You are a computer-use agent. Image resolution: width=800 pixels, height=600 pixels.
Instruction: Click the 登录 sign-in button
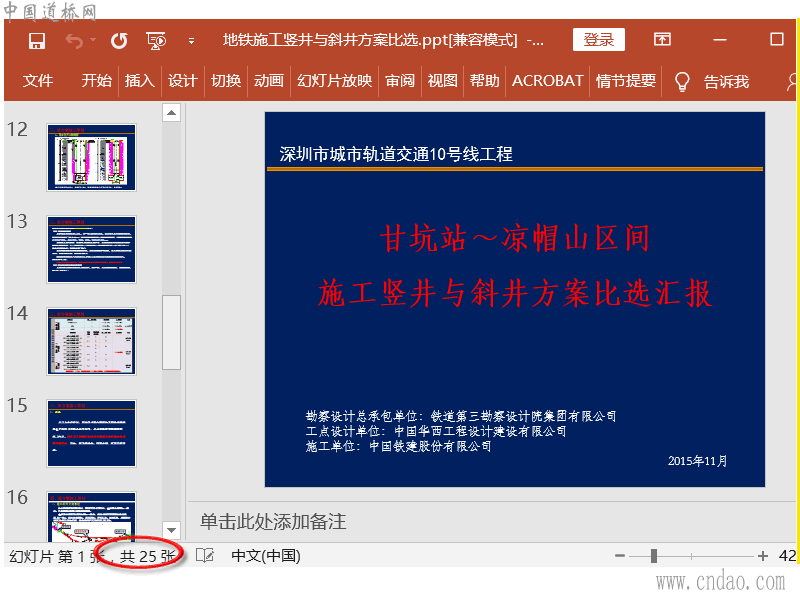pos(598,40)
